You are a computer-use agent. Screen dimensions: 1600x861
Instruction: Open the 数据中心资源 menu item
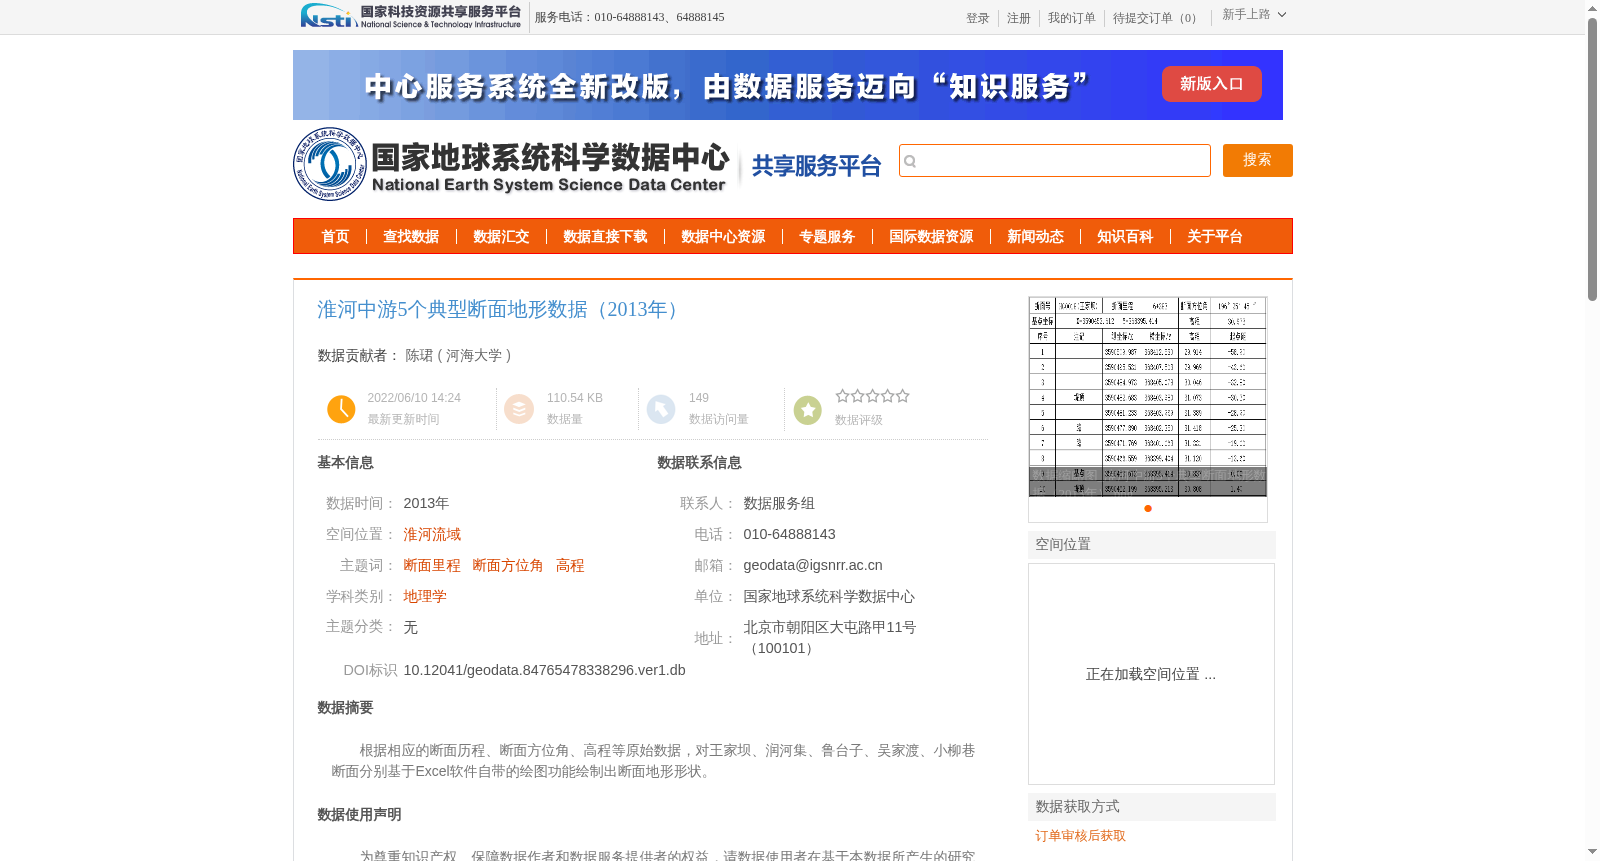723,237
